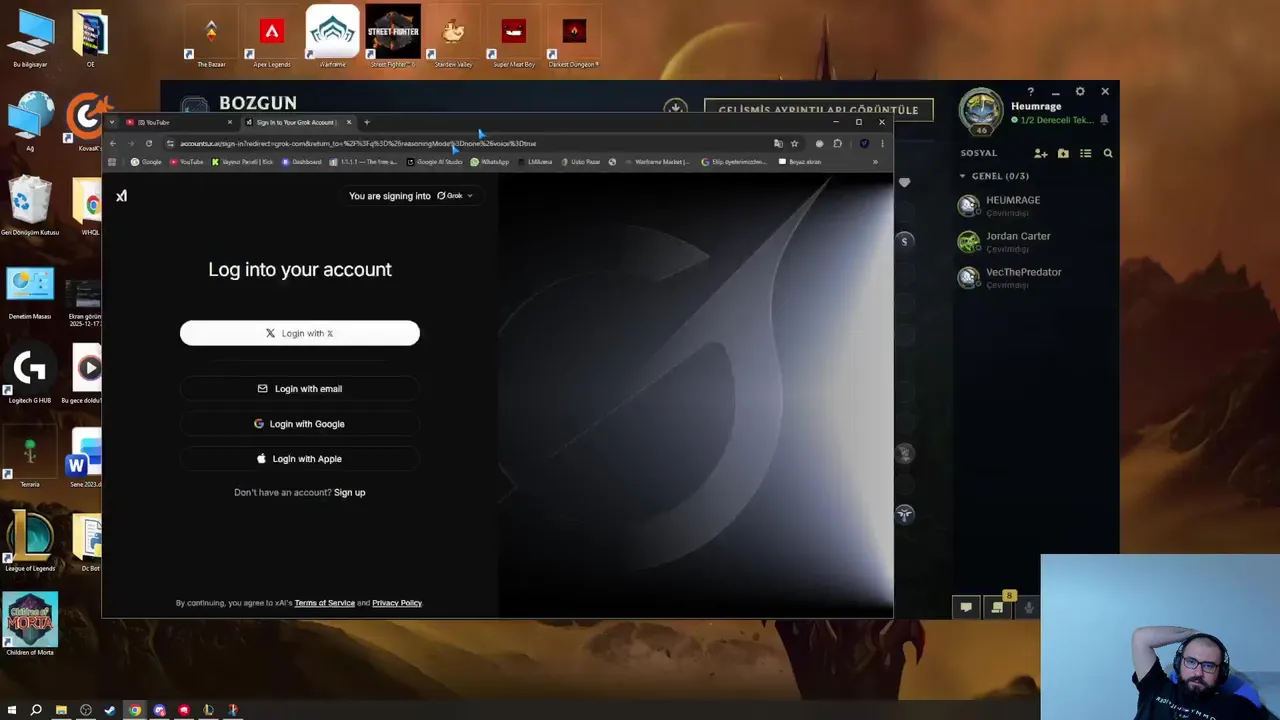Click the Login with X button
This screenshot has height=720, width=1280.
coord(300,333)
